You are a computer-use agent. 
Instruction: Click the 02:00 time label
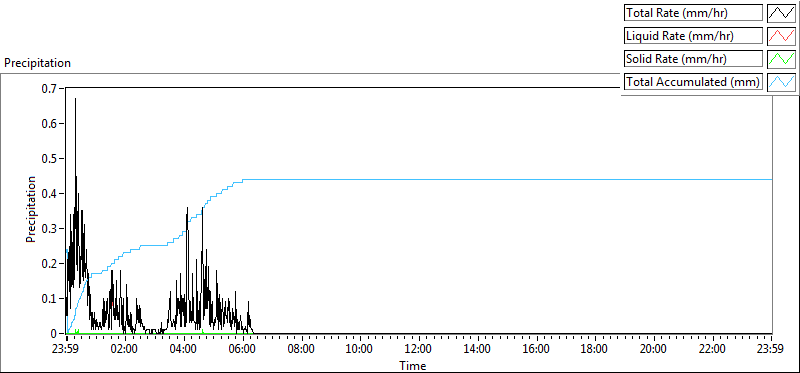point(125,350)
